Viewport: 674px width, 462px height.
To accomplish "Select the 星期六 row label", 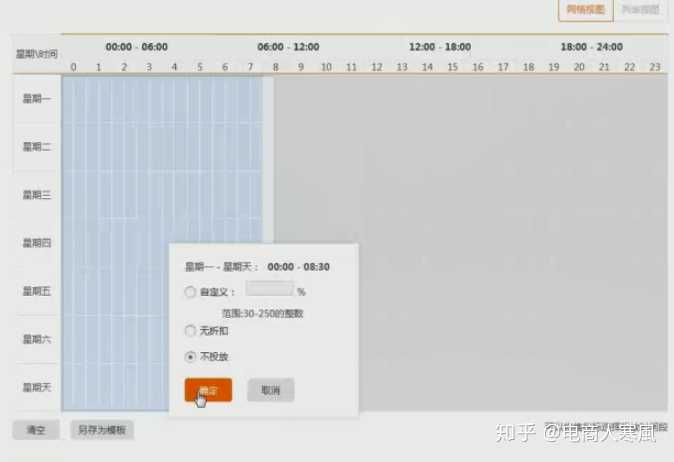I will point(37,339).
